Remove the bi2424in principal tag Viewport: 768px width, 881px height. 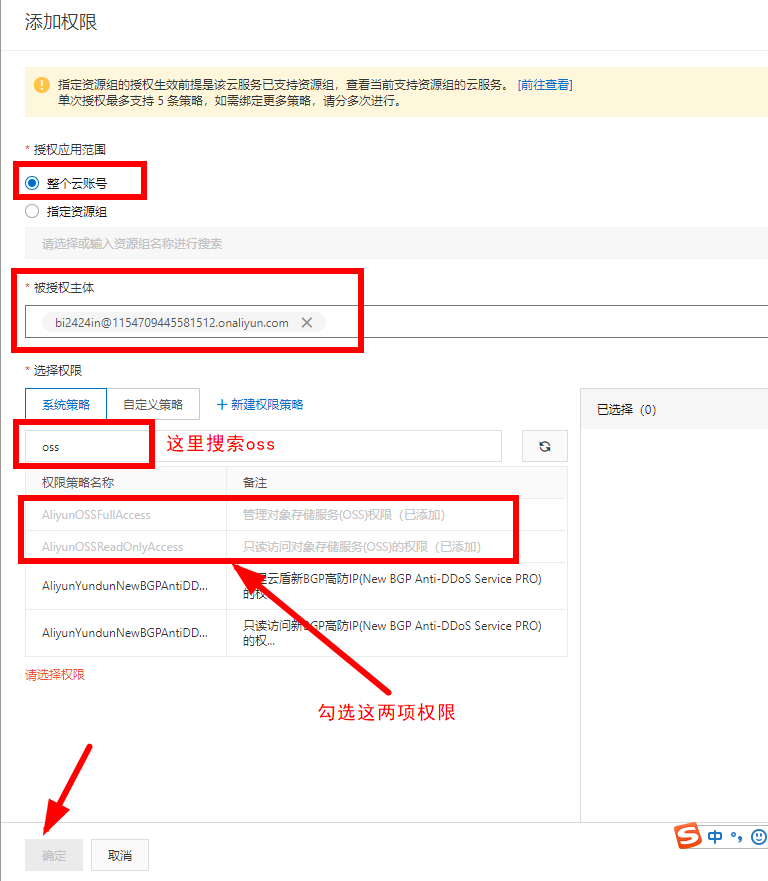pyautogui.click(x=307, y=323)
